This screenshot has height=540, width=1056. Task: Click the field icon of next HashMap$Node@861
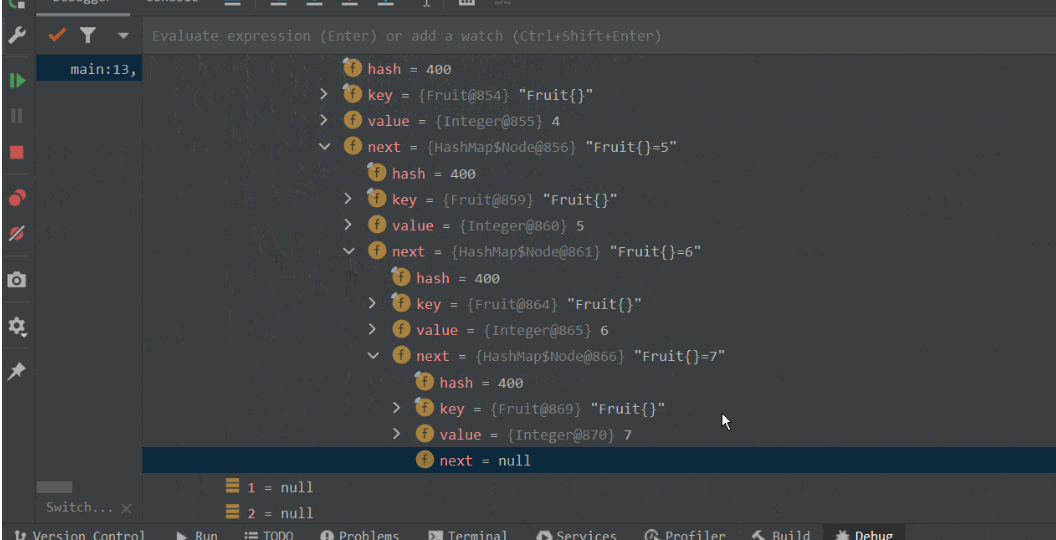(x=377, y=251)
